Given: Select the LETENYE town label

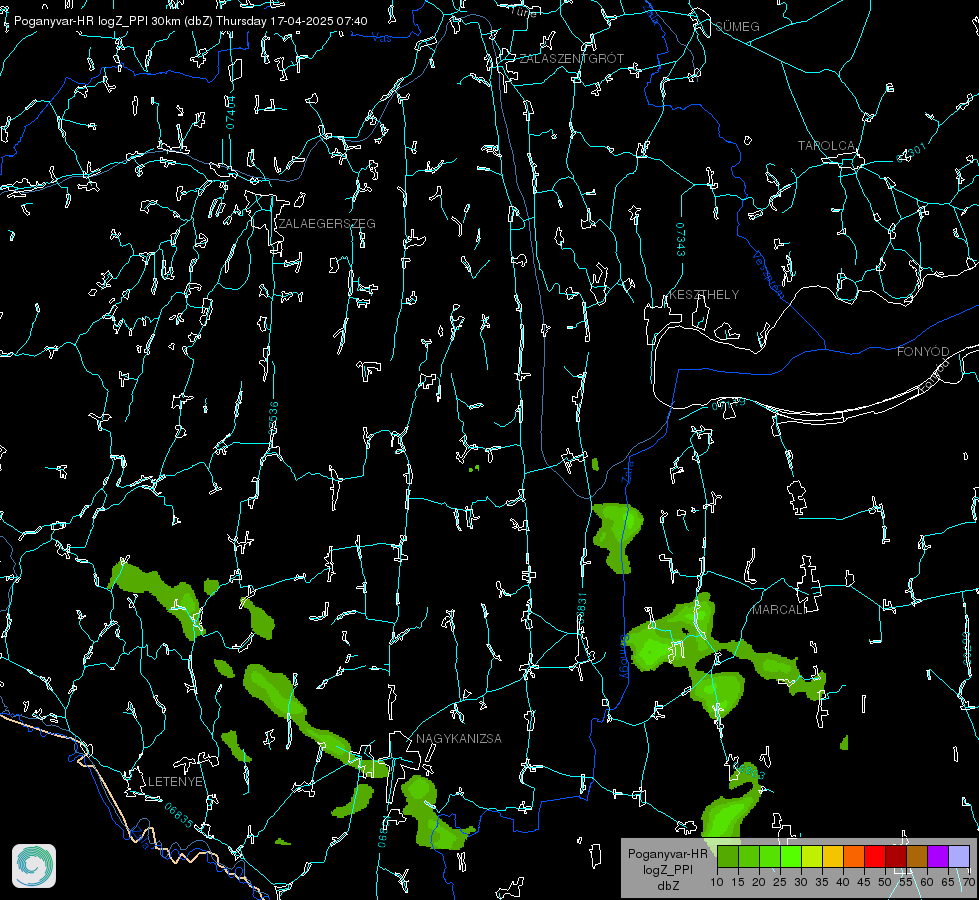Looking at the screenshot, I should tap(175, 782).
